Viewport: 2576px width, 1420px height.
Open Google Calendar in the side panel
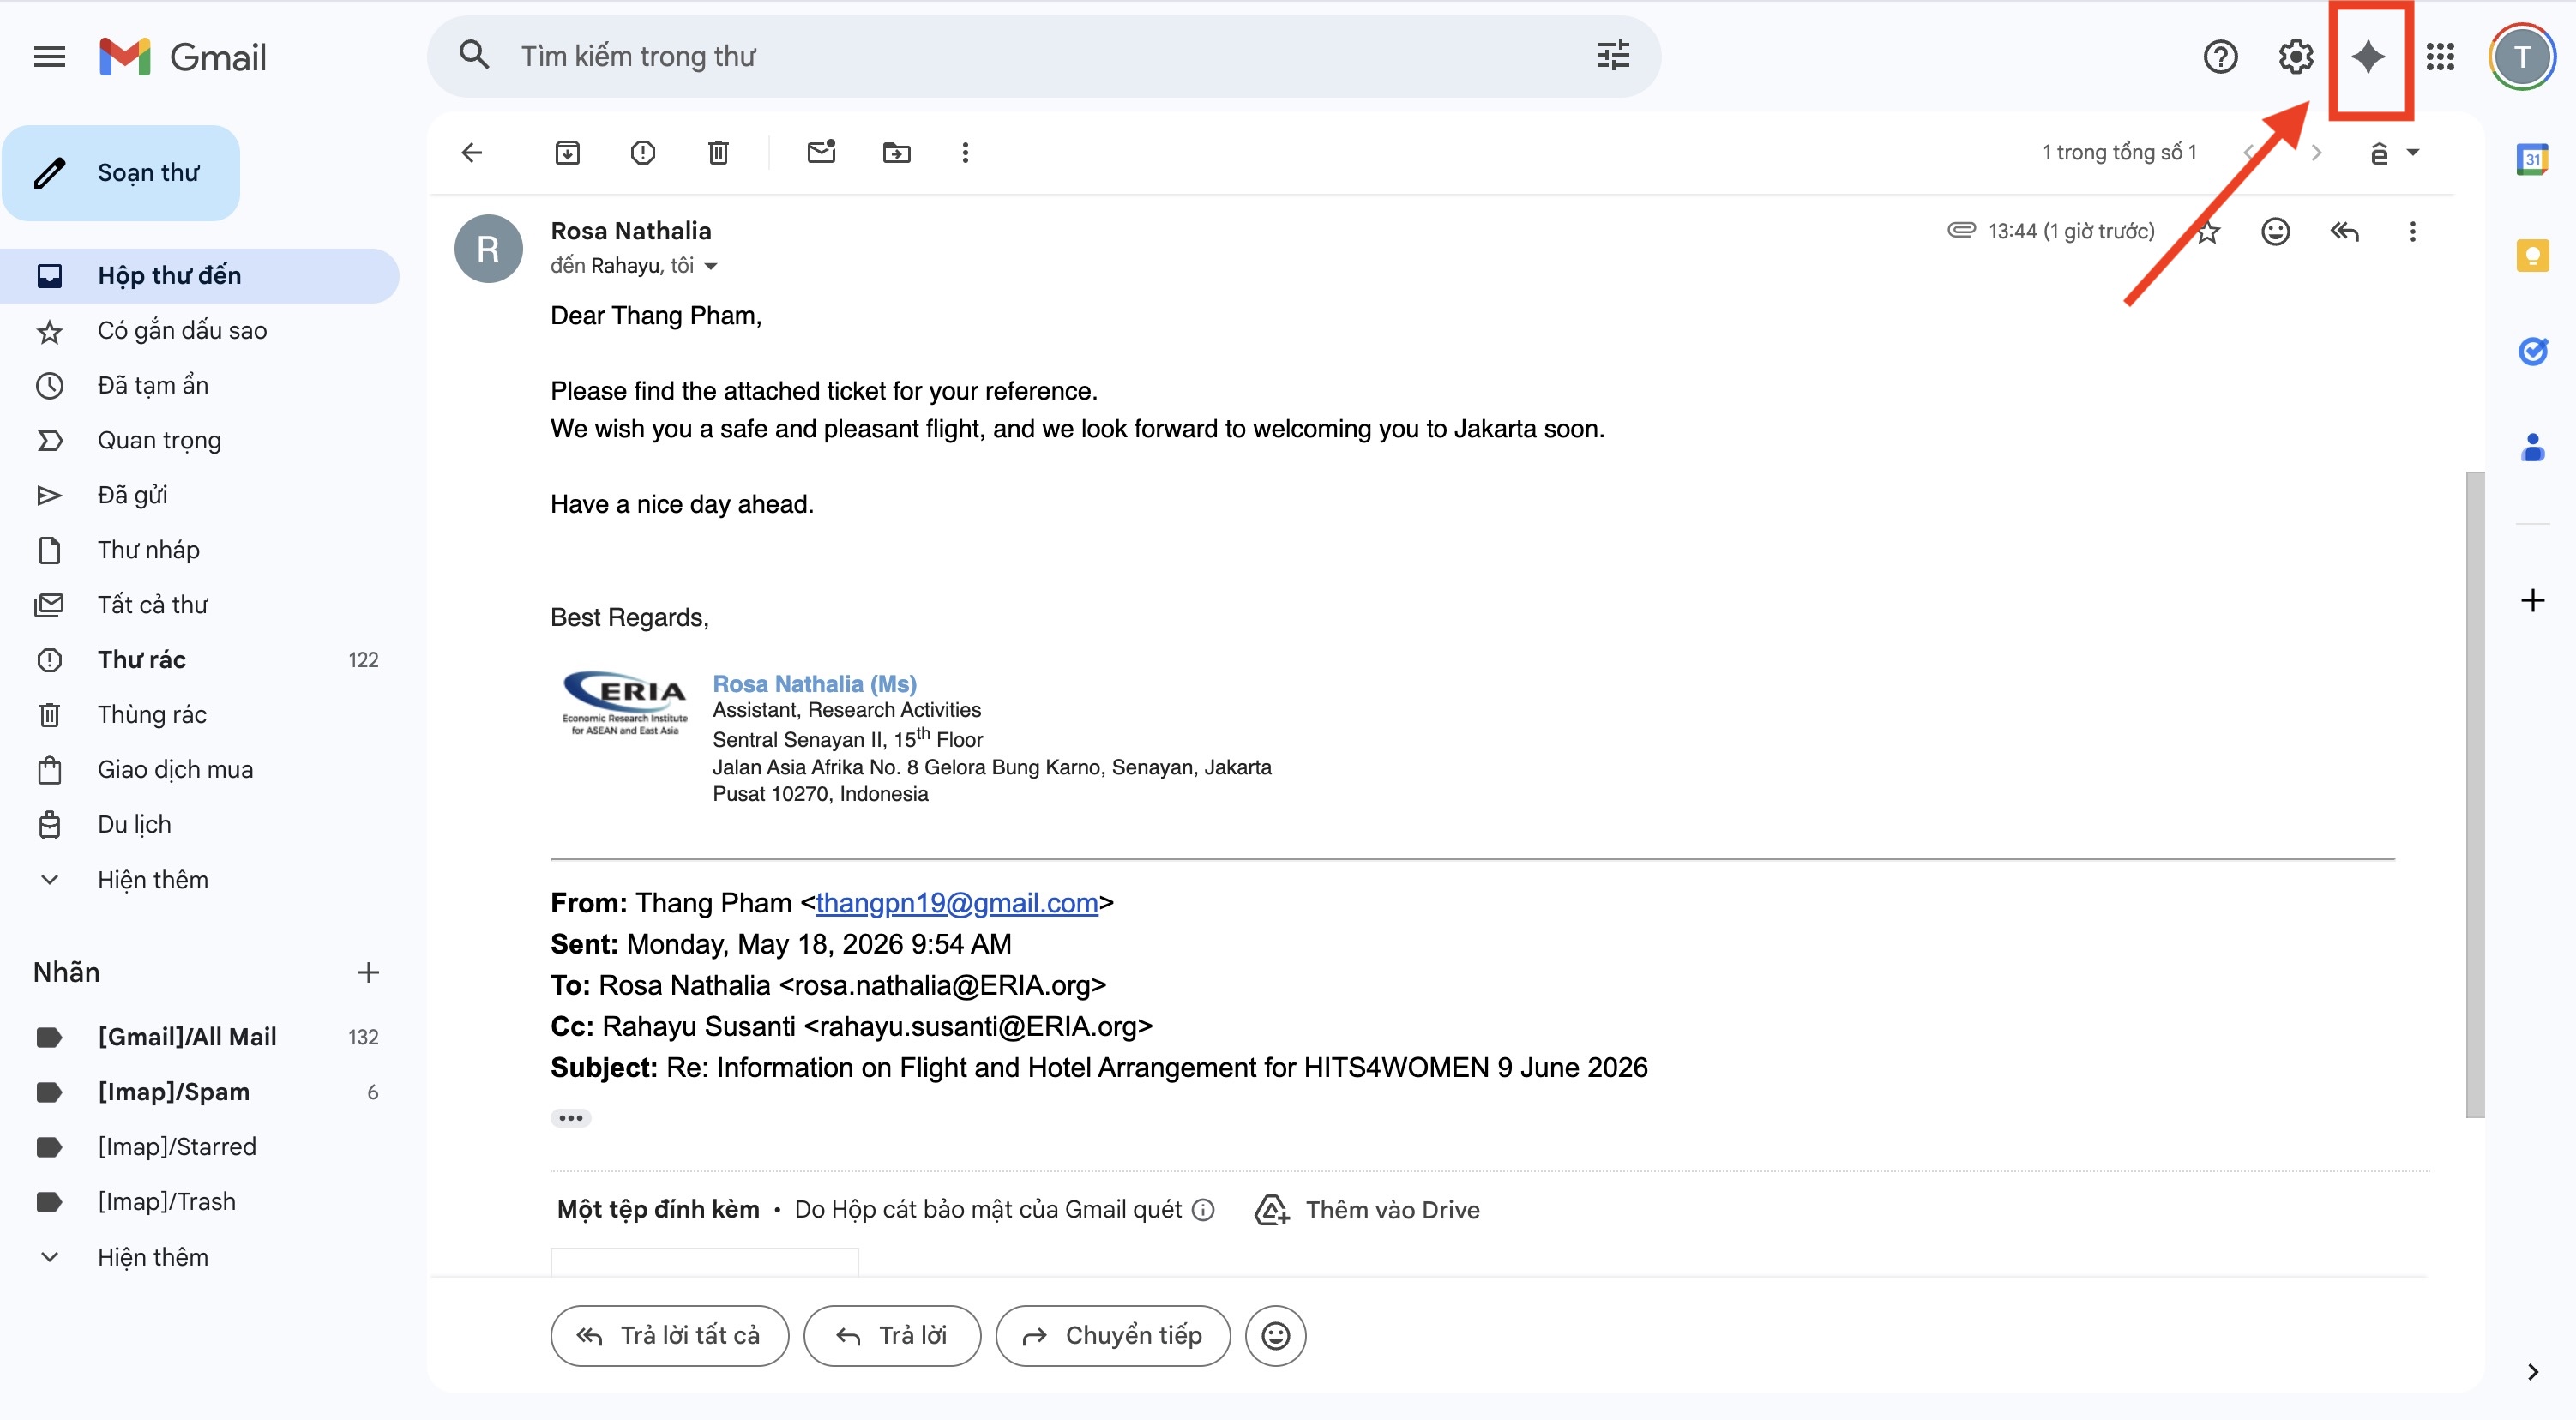tap(2532, 159)
